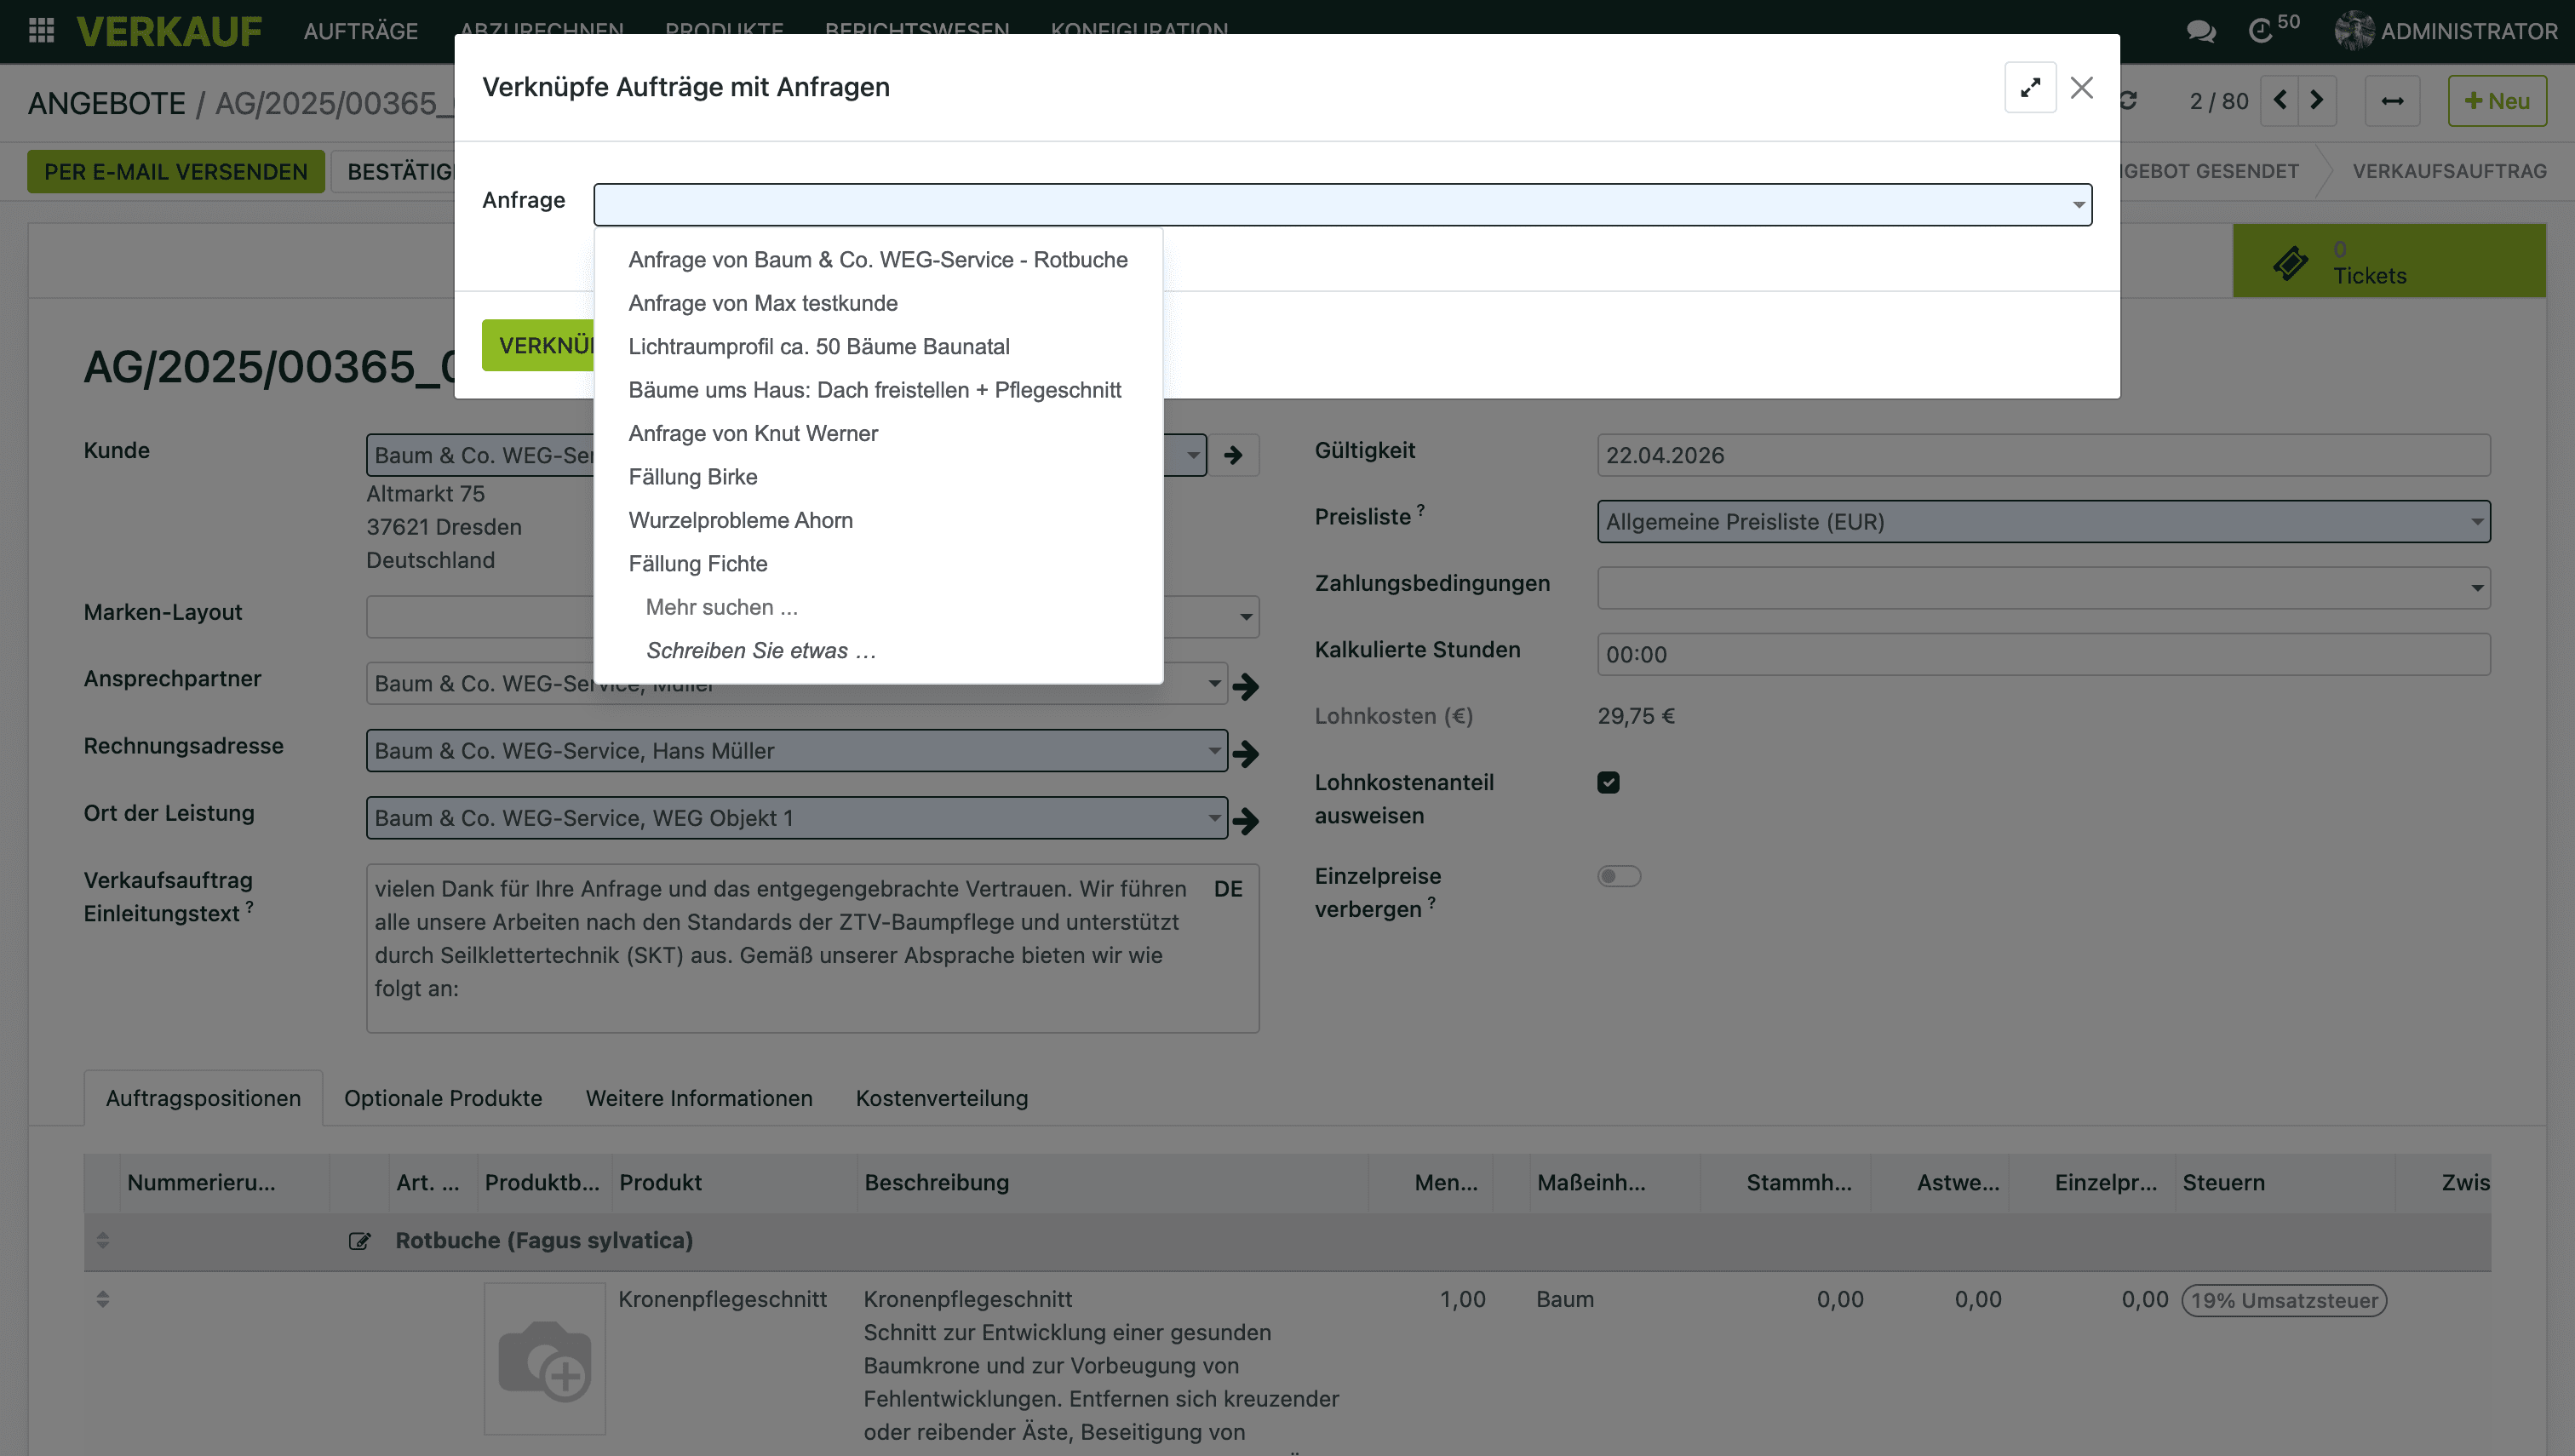Switch to Optionale Produkte tab

(443, 1098)
